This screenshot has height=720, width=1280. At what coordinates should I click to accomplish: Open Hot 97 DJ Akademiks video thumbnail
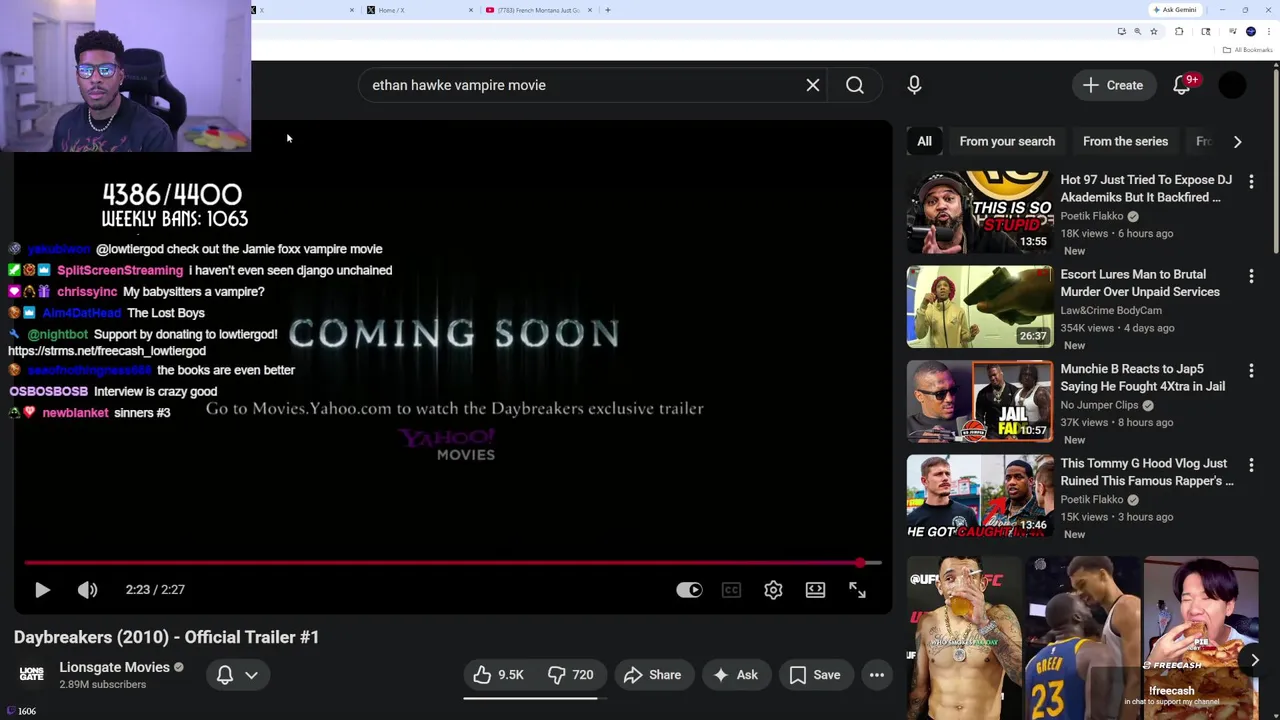point(980,213)
